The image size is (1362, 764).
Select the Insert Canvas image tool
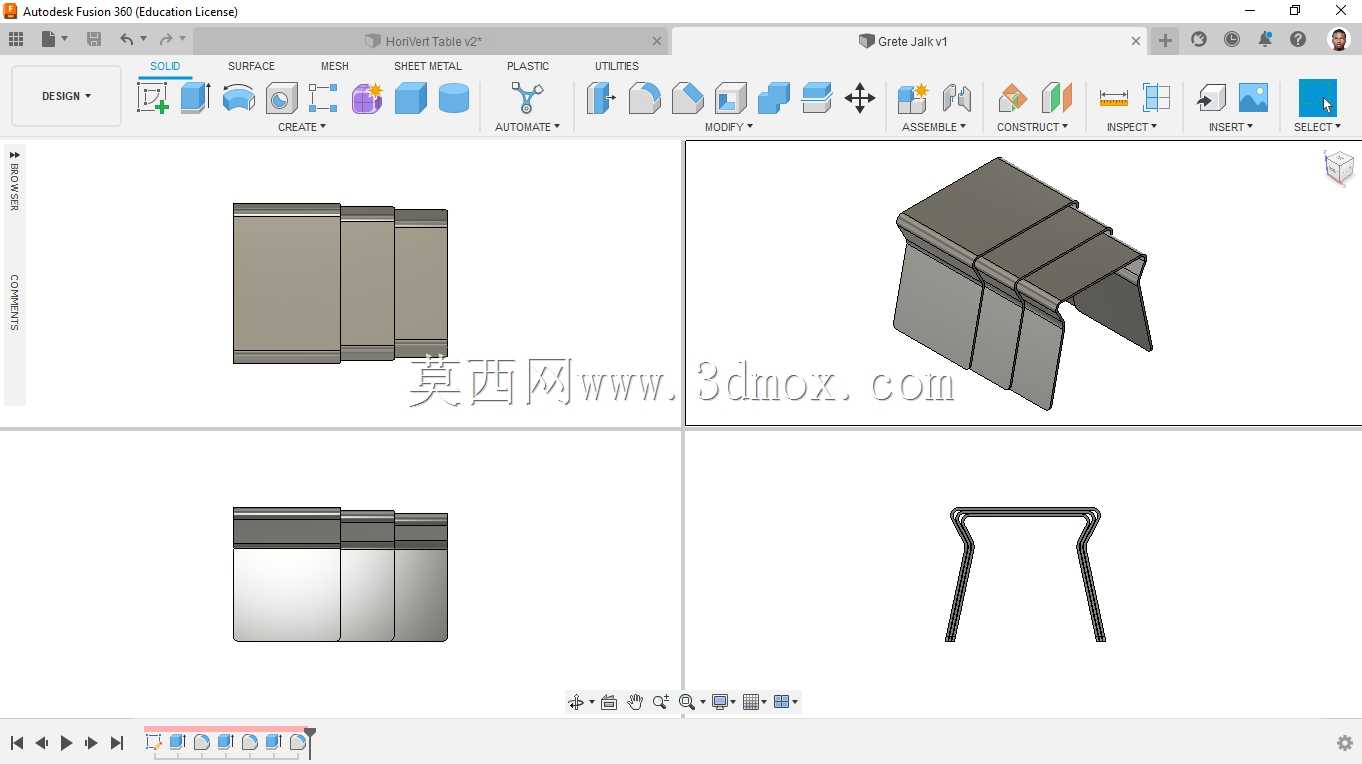tap(1253, 98)
